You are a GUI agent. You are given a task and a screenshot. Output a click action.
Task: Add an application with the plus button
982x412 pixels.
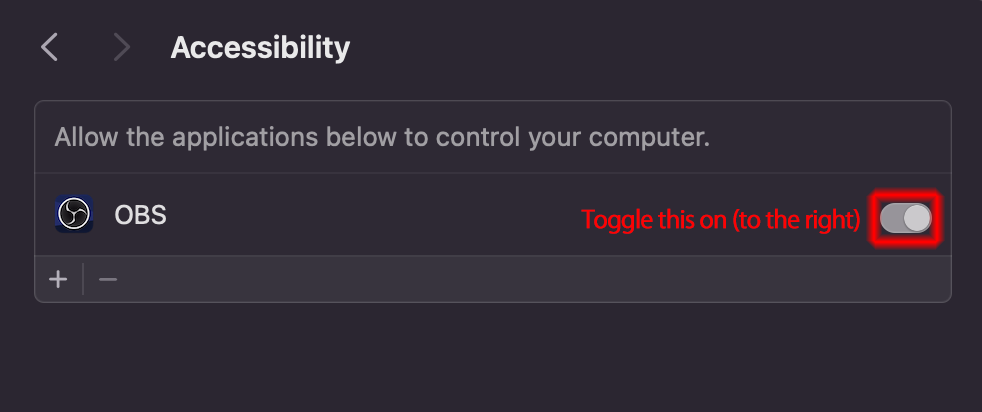click(x=59, y=279)
